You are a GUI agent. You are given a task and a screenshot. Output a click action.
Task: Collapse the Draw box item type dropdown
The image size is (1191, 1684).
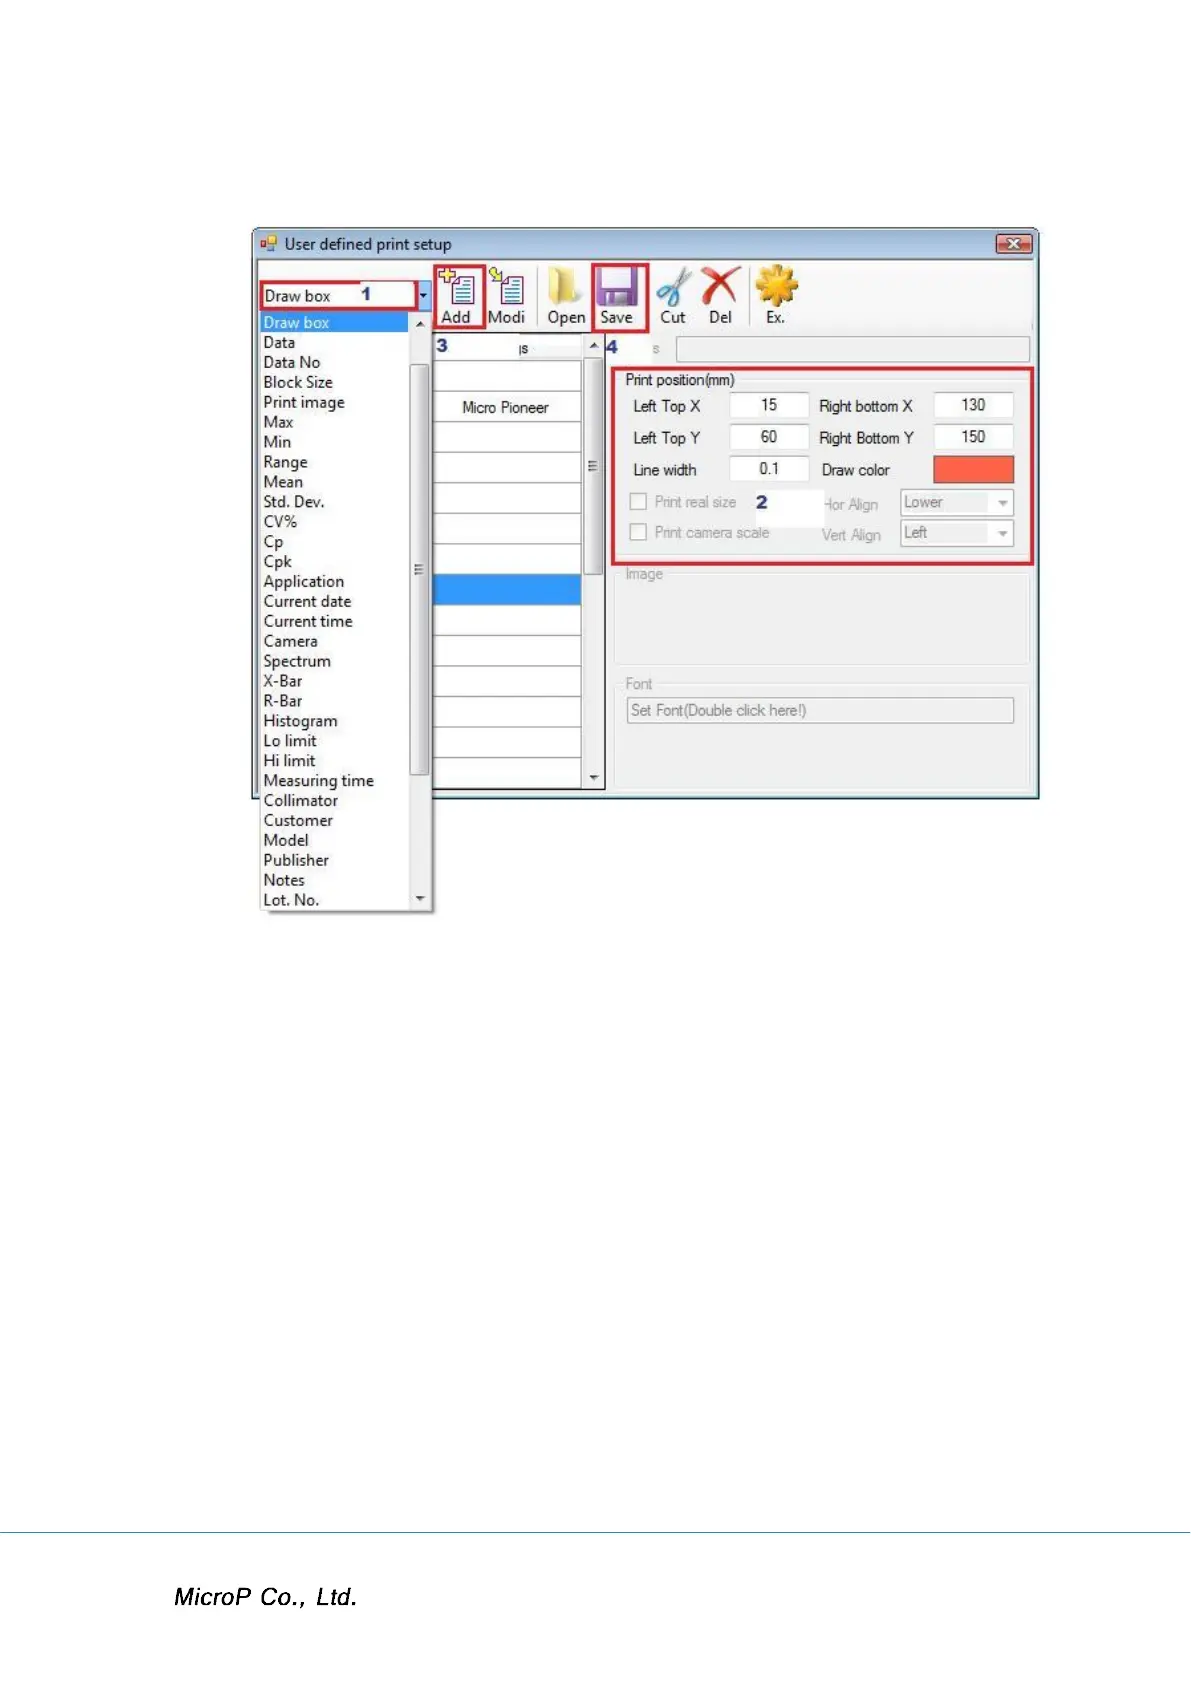click(424, 296)
